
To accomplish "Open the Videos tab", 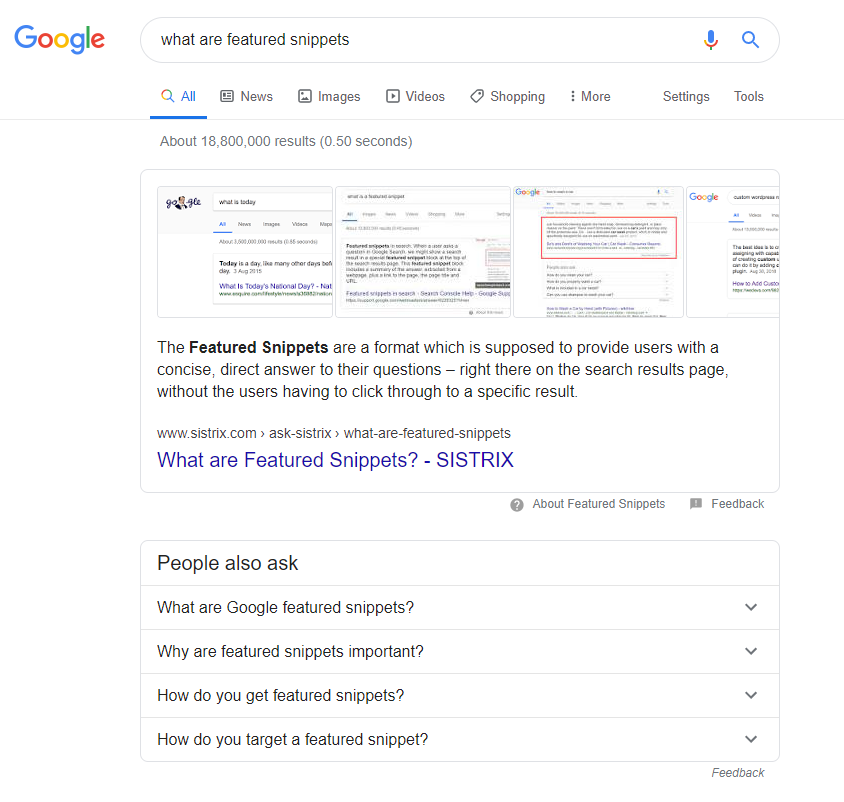I will (x=415, y=96).
